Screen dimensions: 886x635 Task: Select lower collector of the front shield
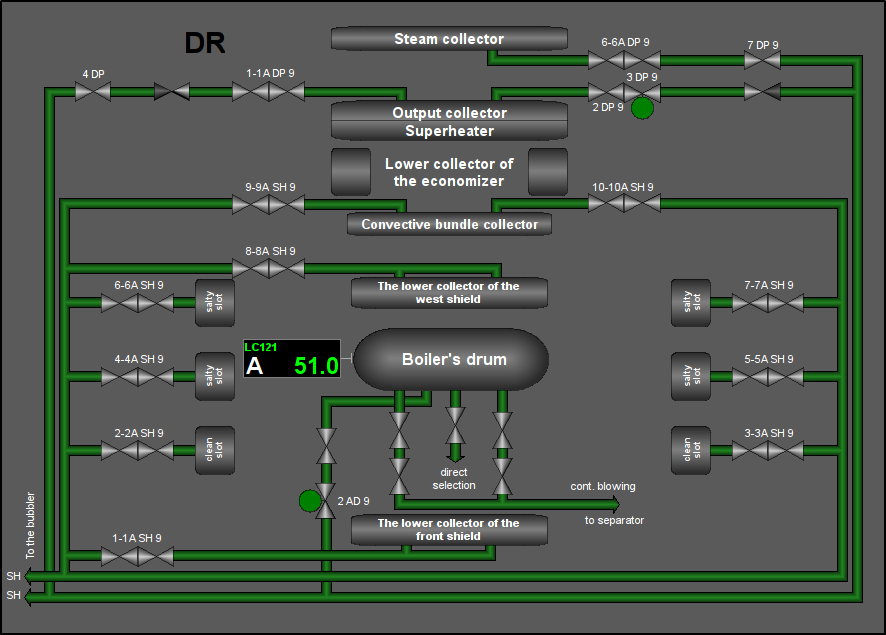click(x=449, y=530)
